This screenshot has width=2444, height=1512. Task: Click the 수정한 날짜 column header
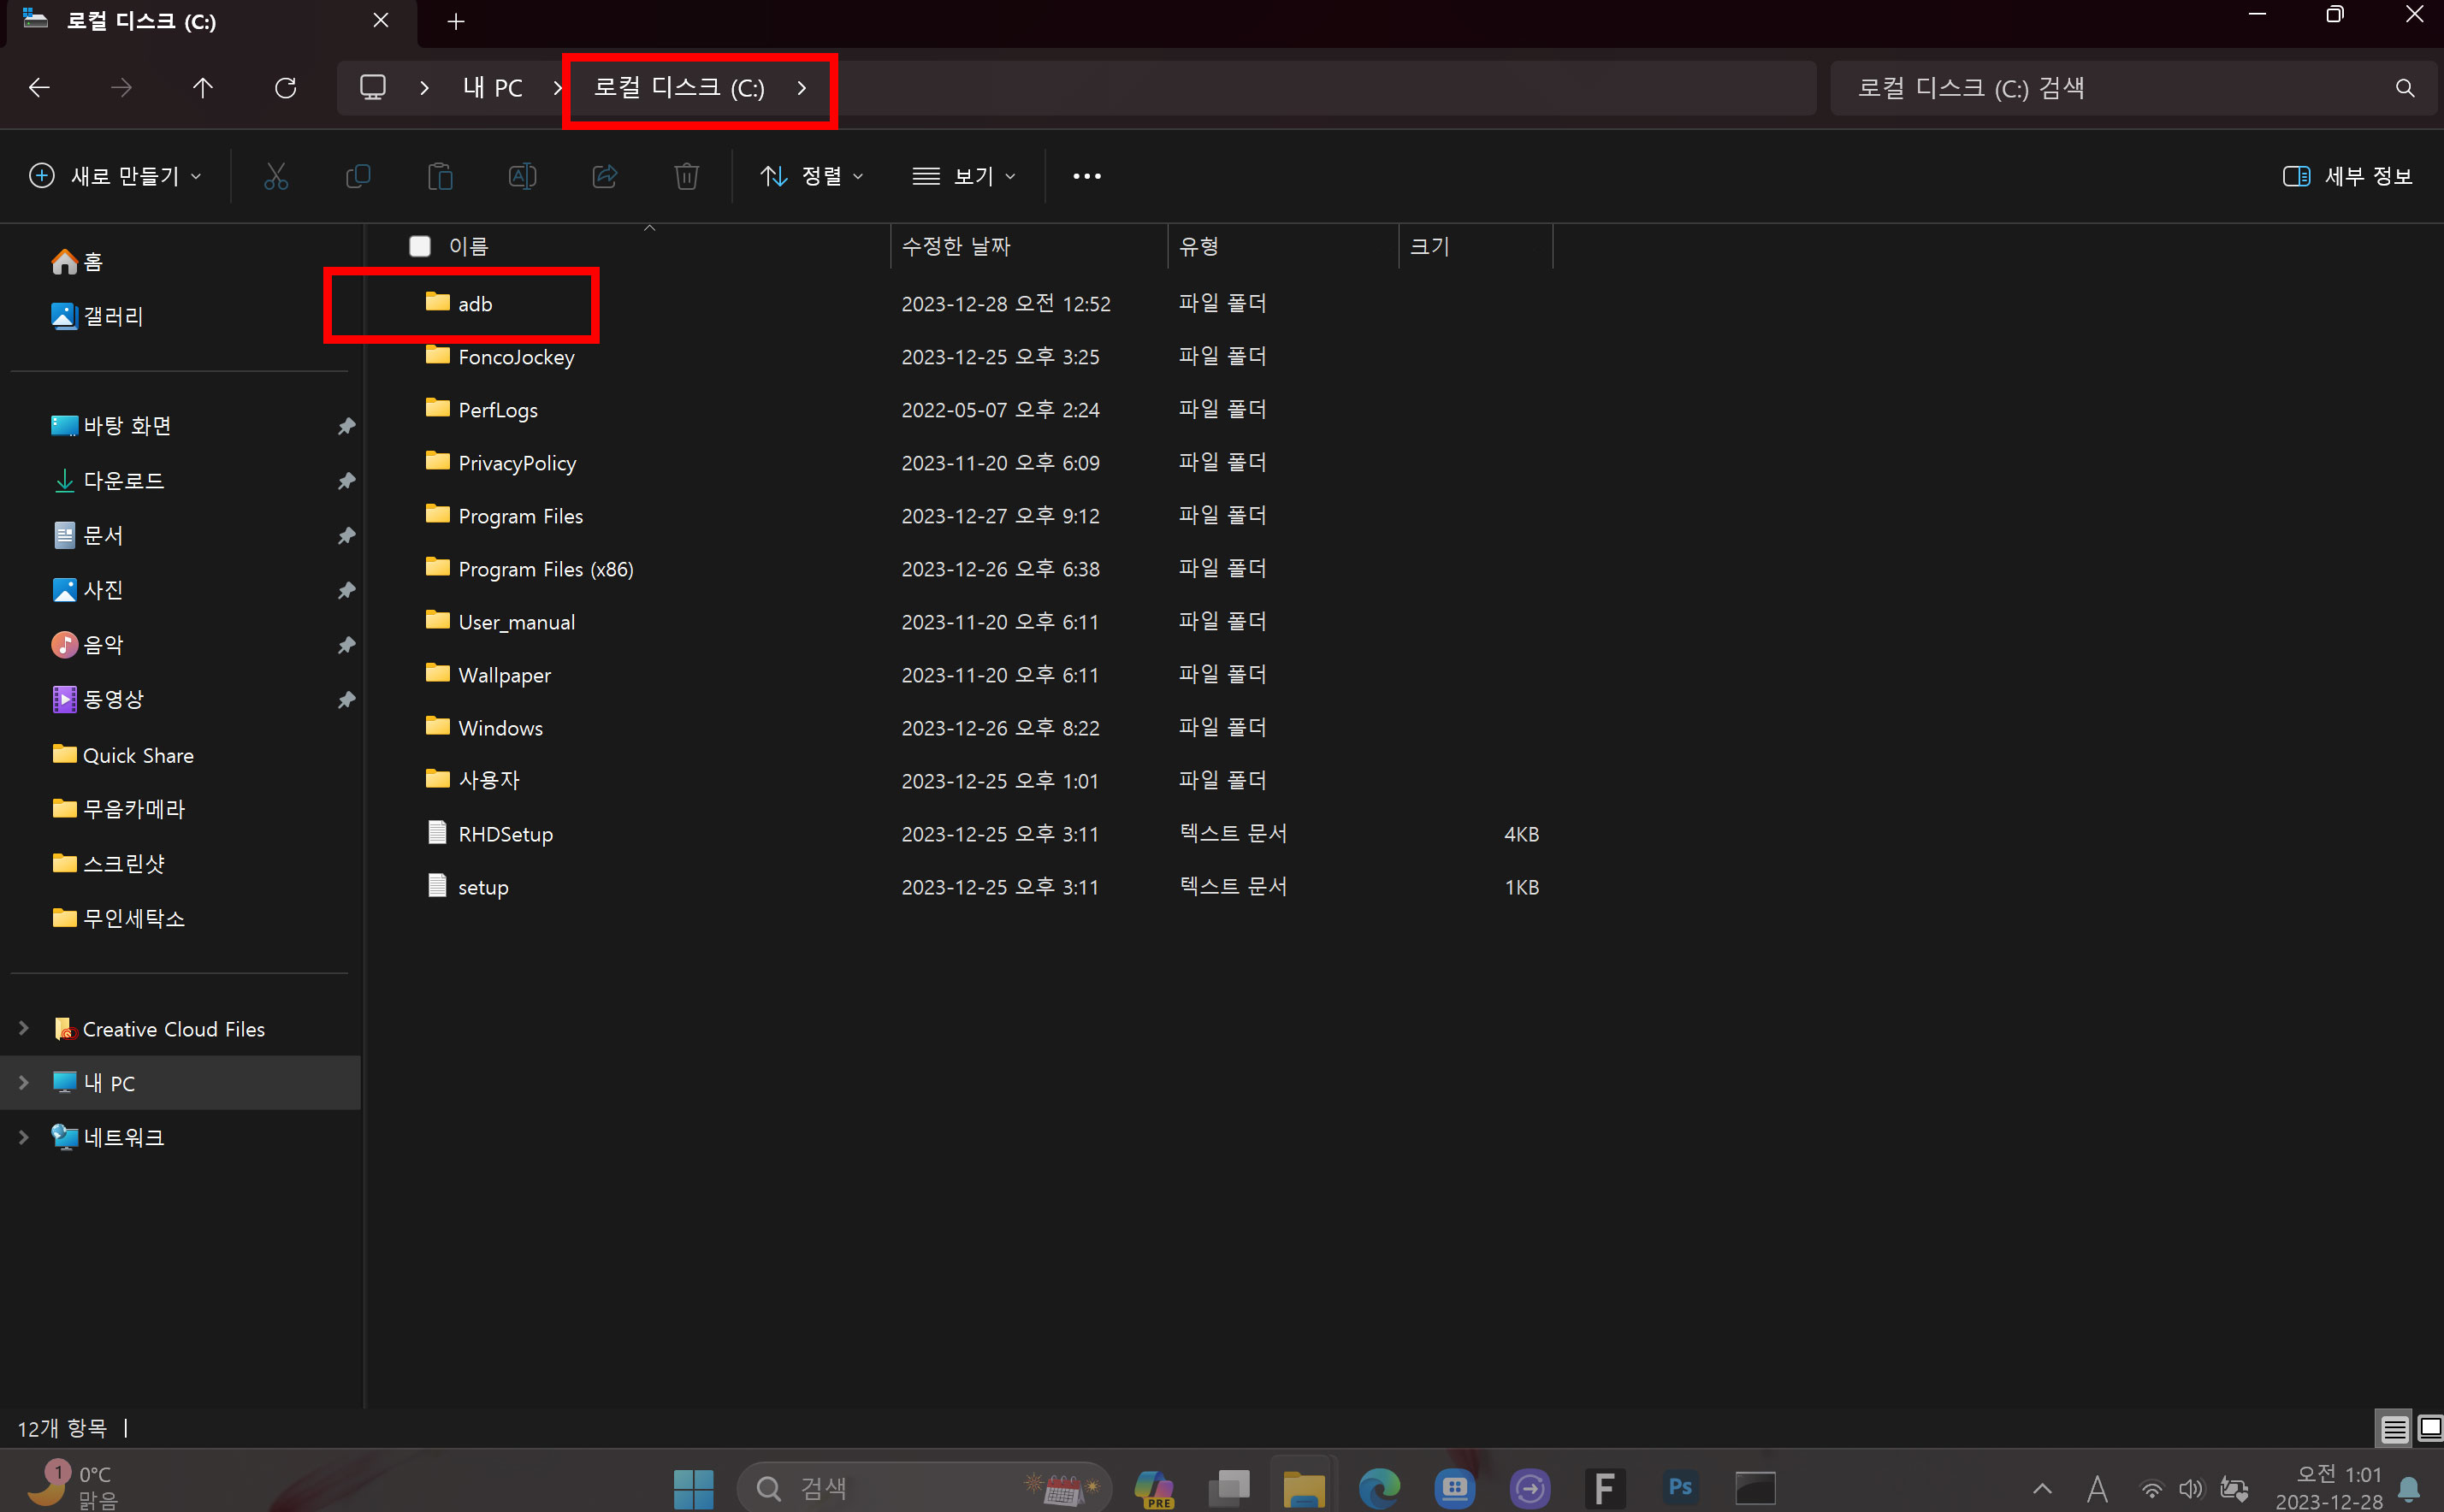coord(956,246)
